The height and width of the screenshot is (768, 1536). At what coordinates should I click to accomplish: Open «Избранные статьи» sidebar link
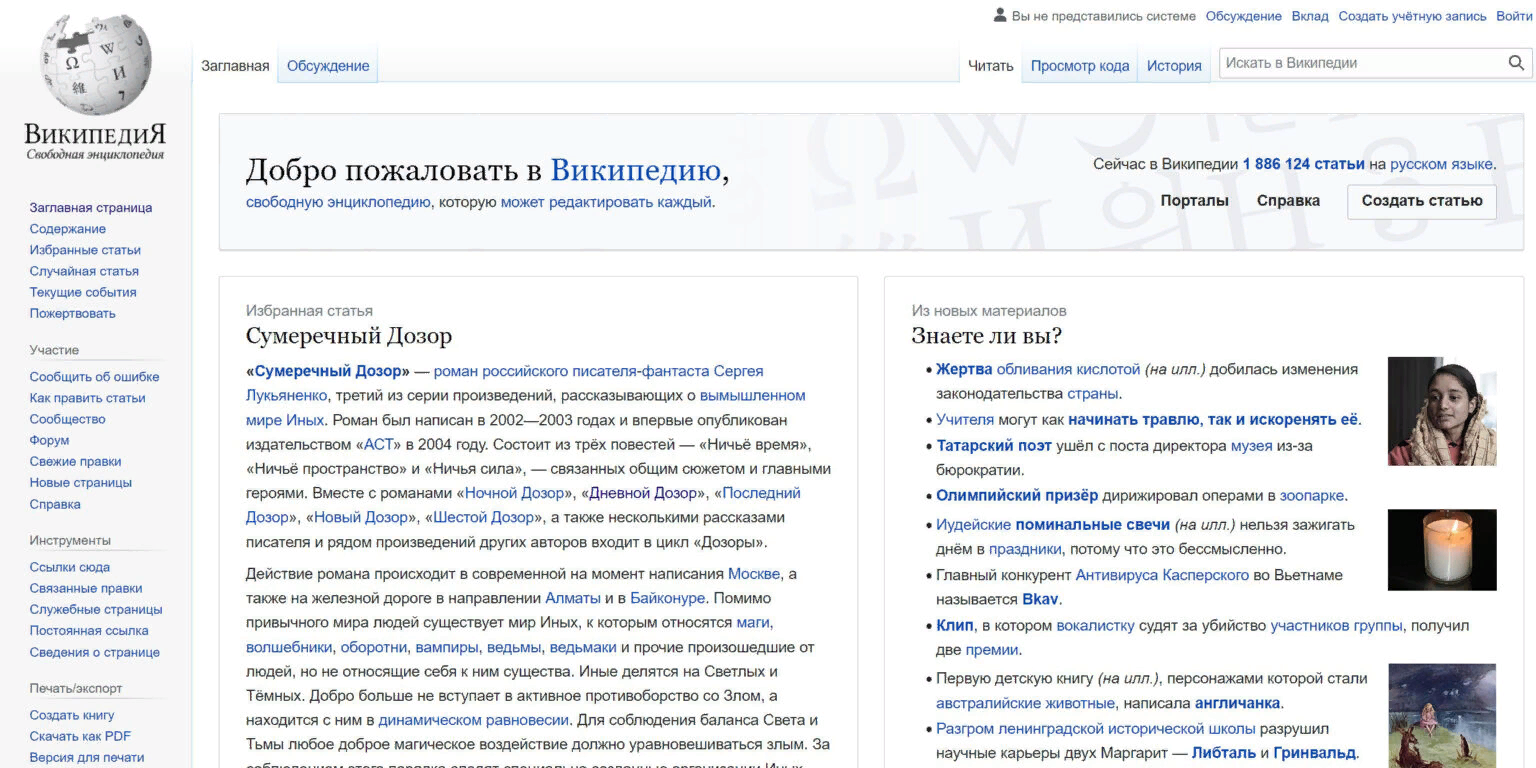click(x=85, y=250)
